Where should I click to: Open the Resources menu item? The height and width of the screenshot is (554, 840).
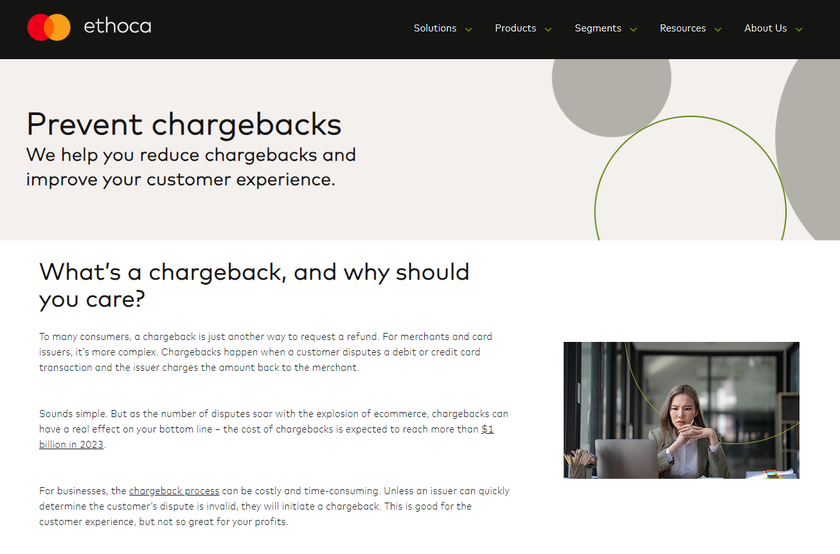tap(682, 28)
